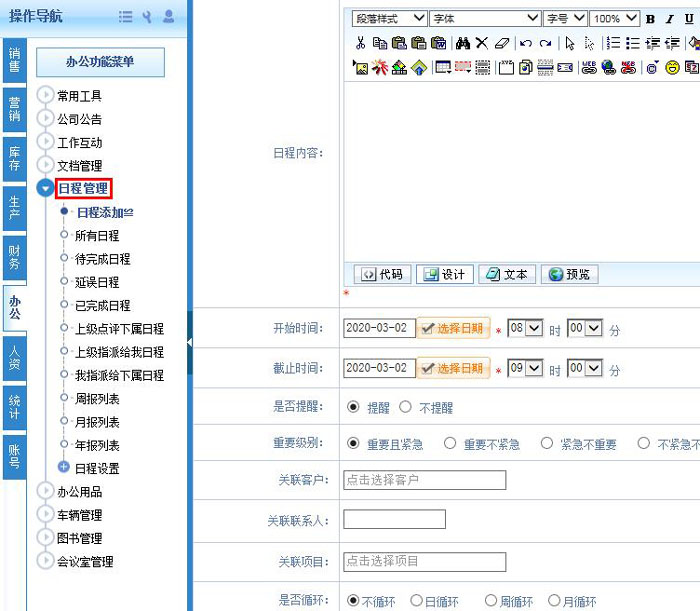The height and width of the screenshot is (611, 700).
Task: Click 选择日期 button for 截止时间
Action: tap(452, 368)
